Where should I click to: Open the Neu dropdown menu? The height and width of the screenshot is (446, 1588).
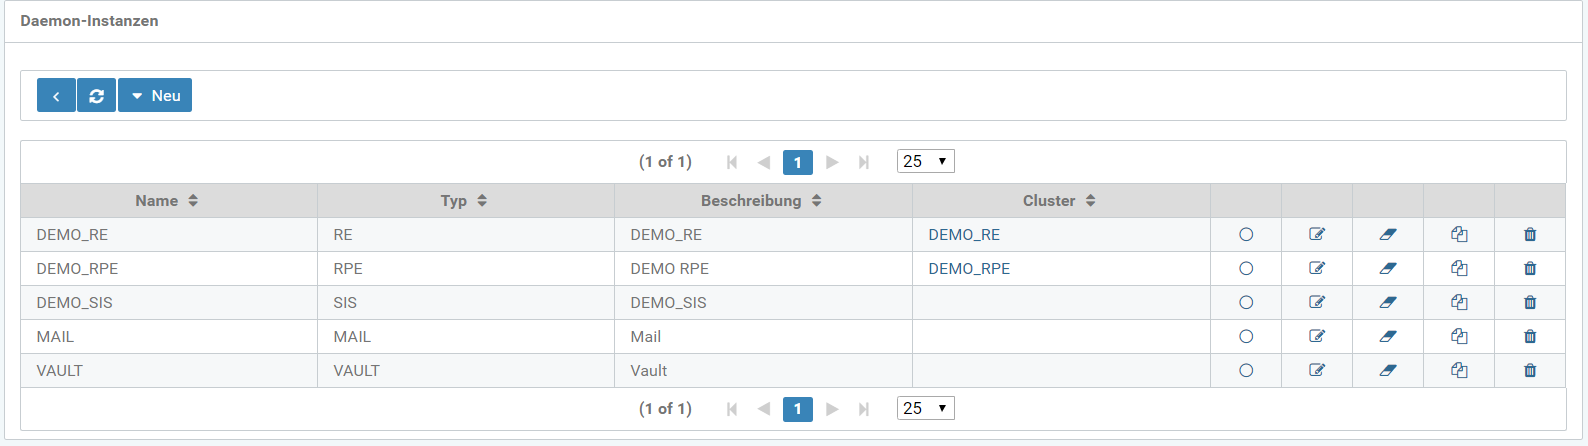155,96
